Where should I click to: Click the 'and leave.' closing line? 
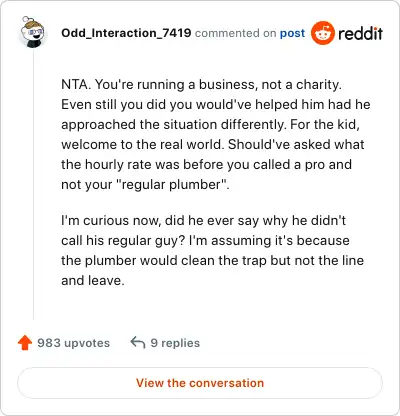pyautogui.click(x=93, y=280)
